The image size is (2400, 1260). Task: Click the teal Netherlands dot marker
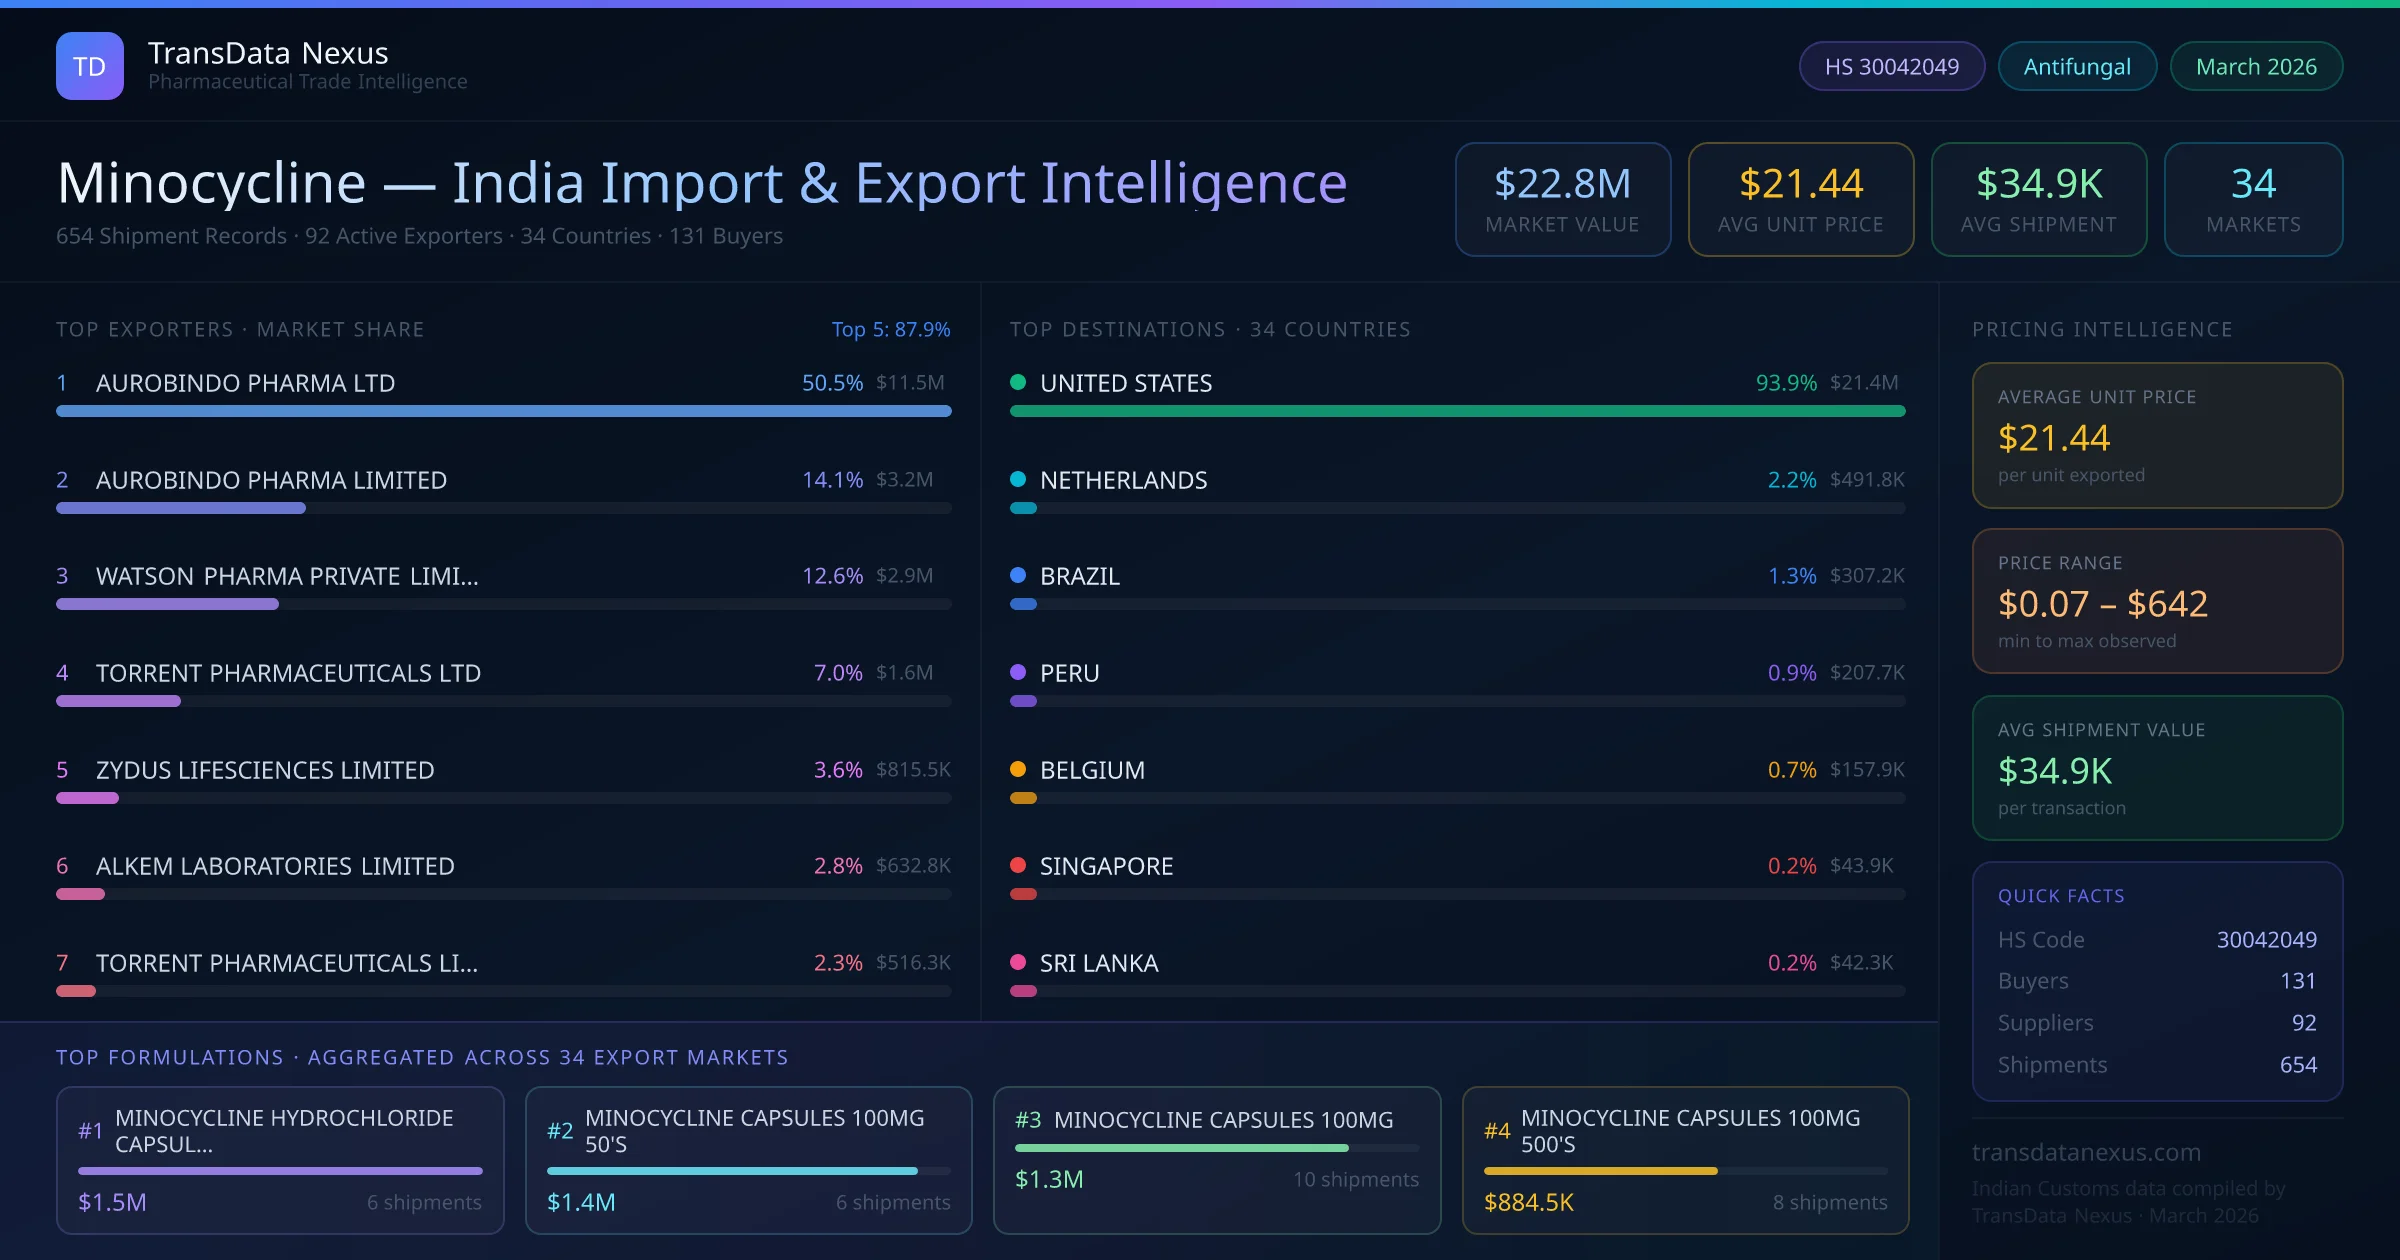[1018, 479]
